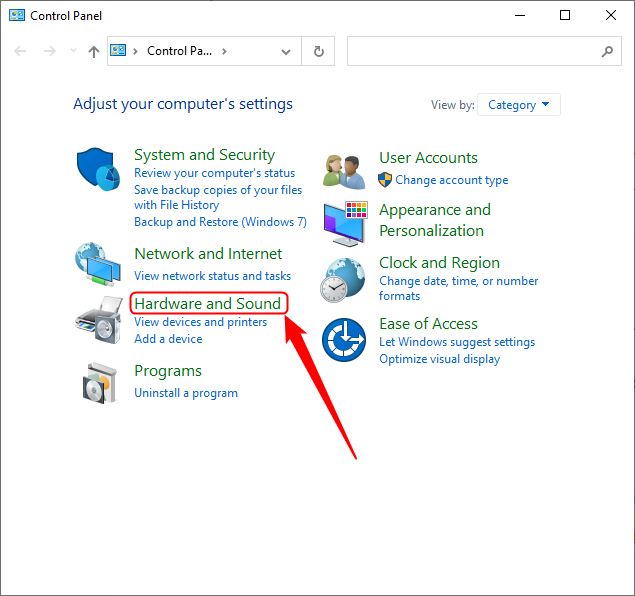Click Change account type link
This screenshot has width=635, height=596.
[452, 180]
